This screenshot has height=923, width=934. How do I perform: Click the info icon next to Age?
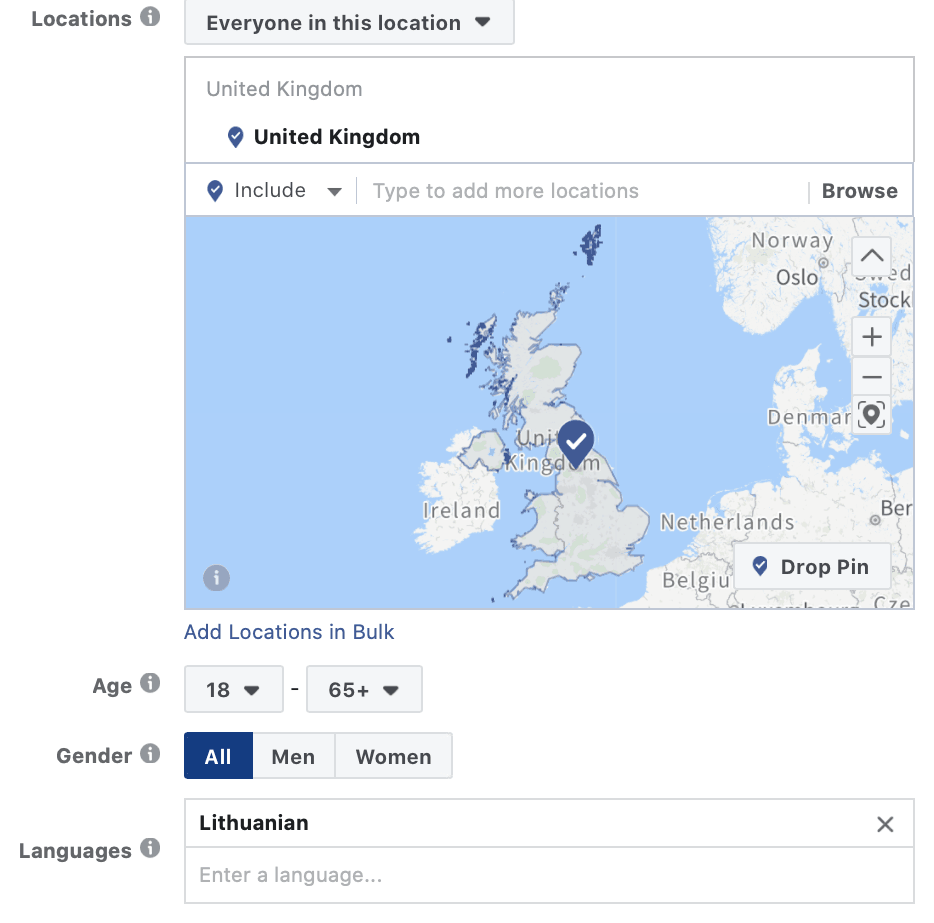point(150,684)
